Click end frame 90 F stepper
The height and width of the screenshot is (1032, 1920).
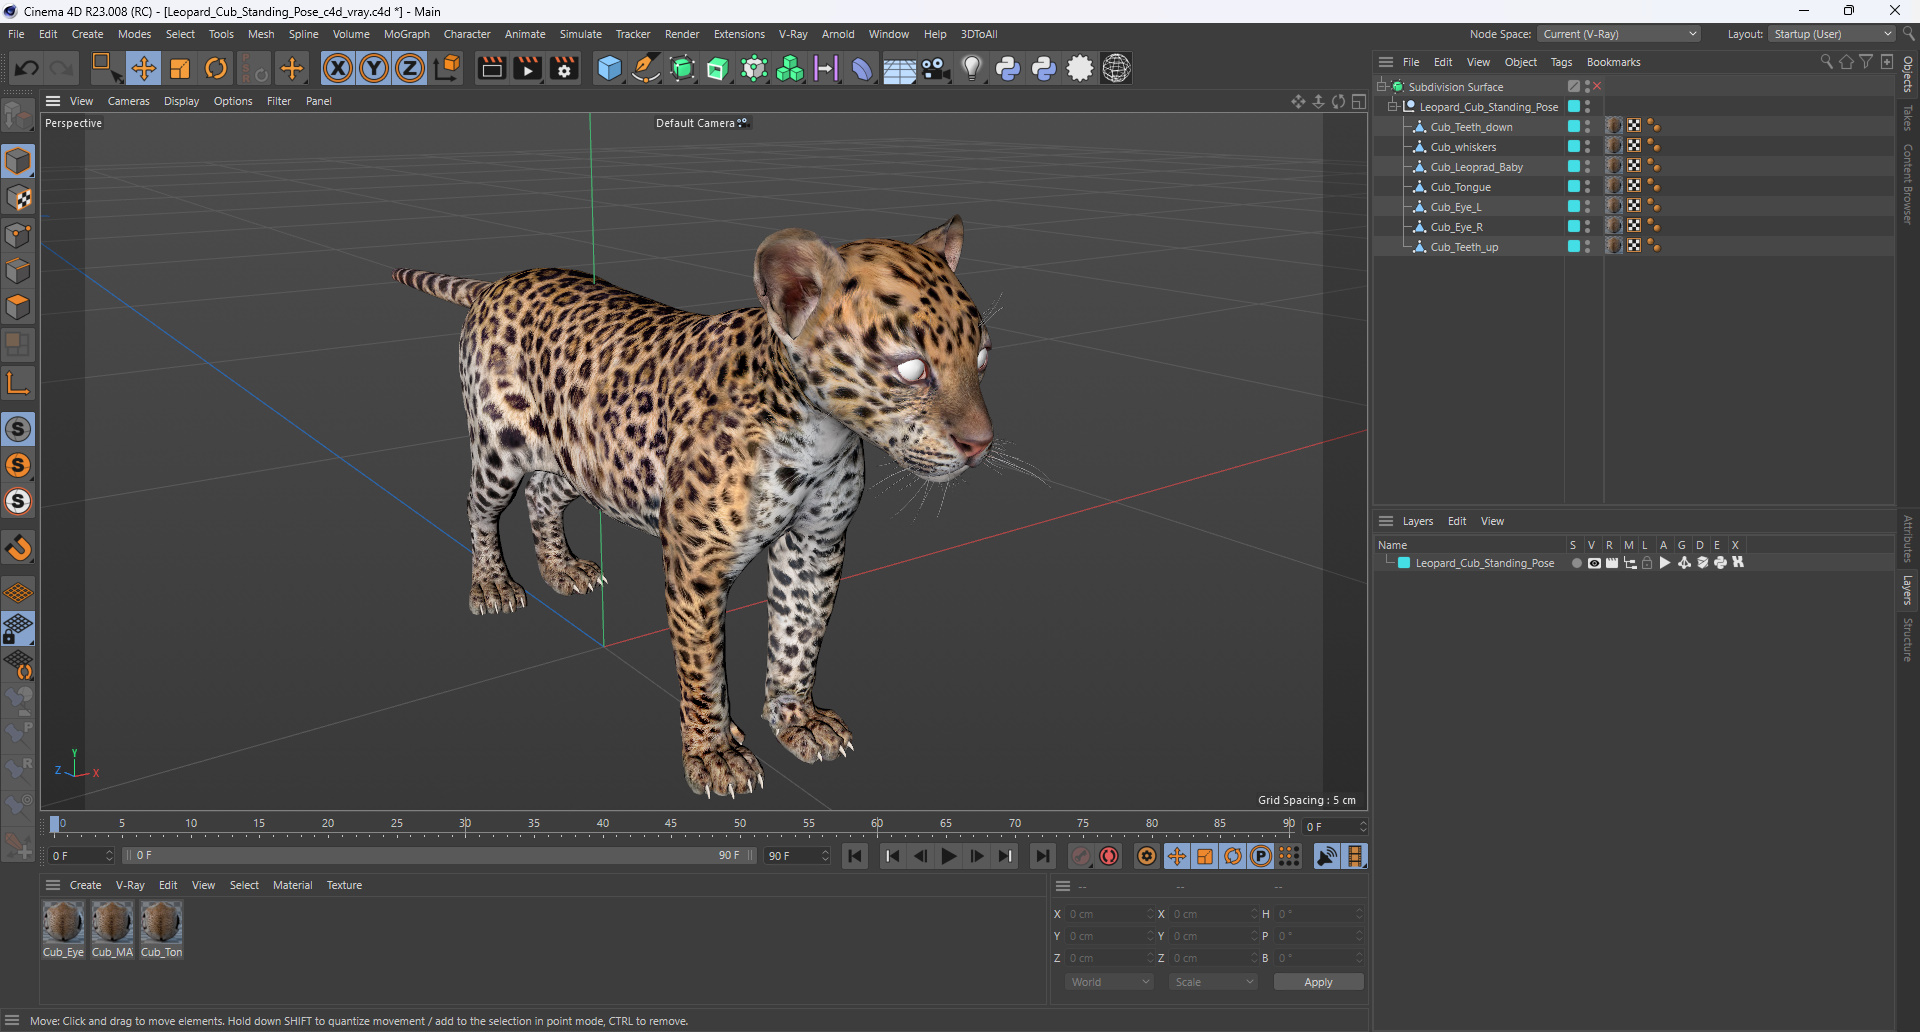(825, 856)
